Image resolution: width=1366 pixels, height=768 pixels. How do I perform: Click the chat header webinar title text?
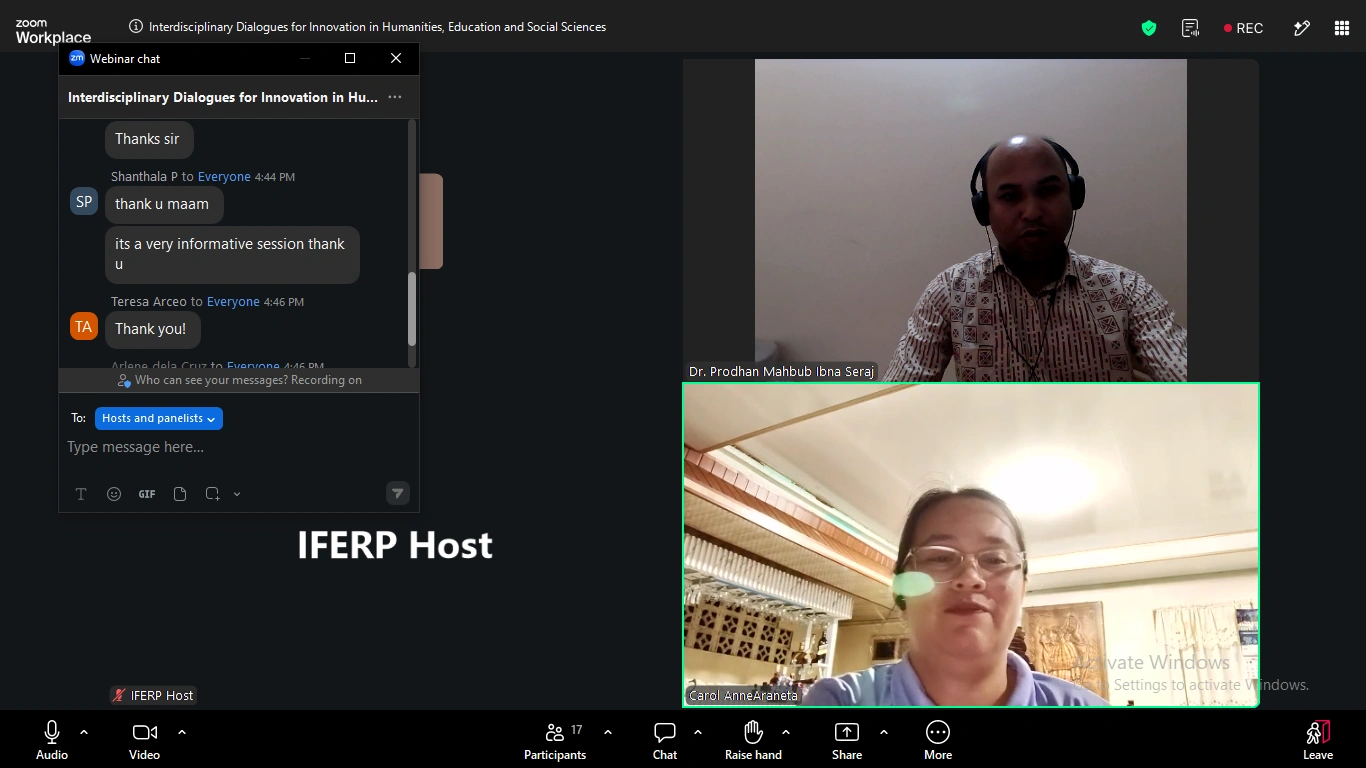[223, 97]
